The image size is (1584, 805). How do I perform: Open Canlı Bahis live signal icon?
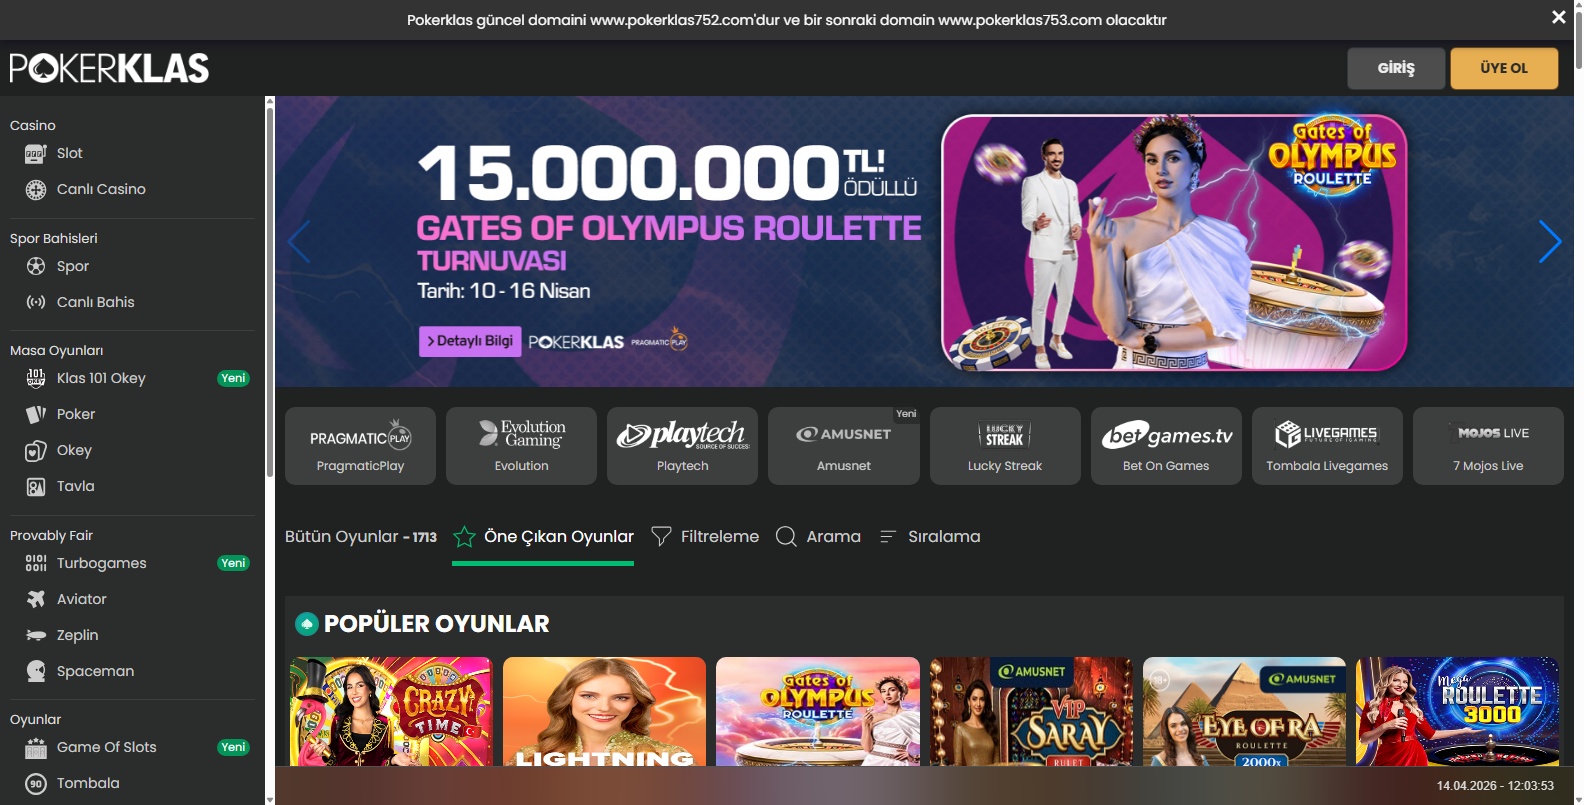point(36,302)
